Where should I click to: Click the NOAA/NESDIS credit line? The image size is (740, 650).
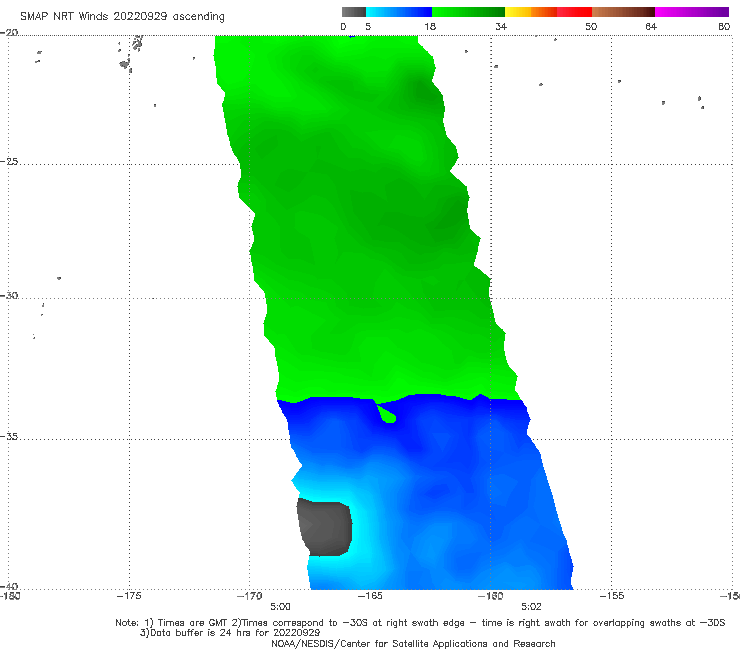click(x=413, y=644)
